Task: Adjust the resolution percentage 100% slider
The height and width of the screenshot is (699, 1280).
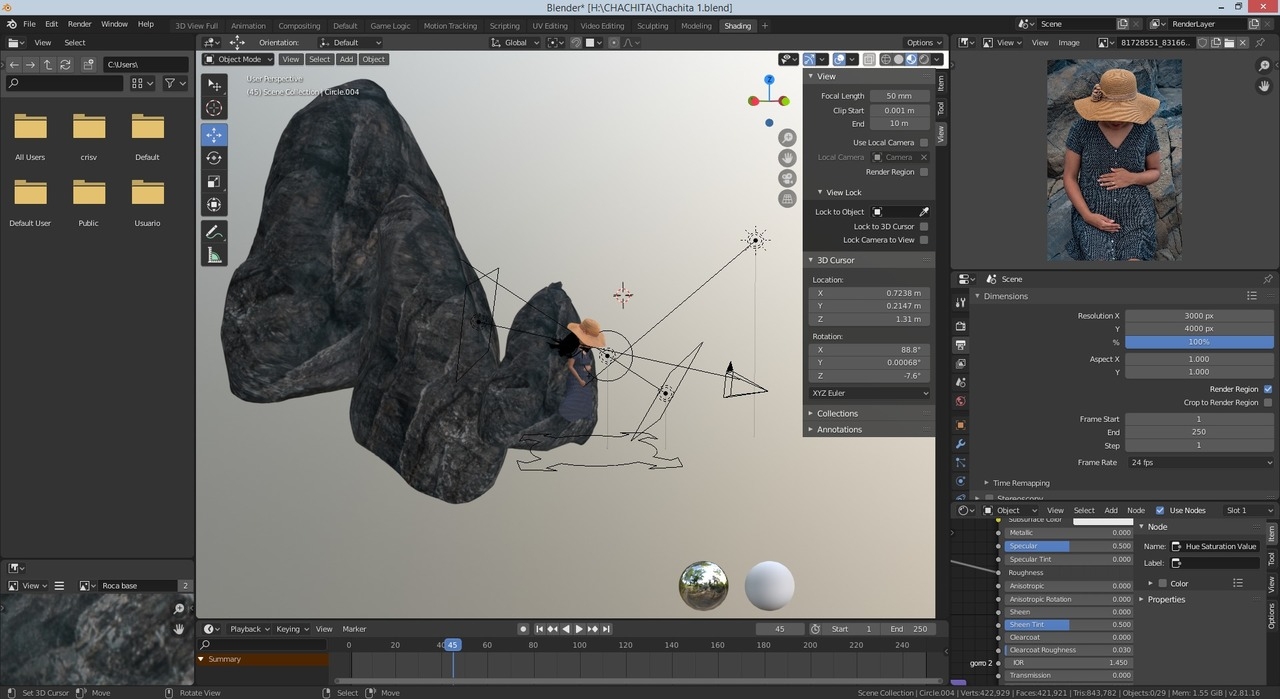Action: (1199, 342)
